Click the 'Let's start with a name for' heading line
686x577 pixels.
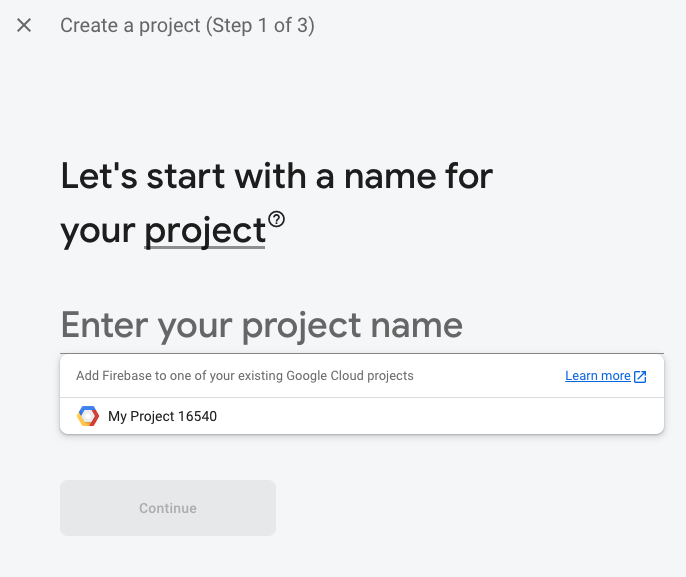point(277,177)
